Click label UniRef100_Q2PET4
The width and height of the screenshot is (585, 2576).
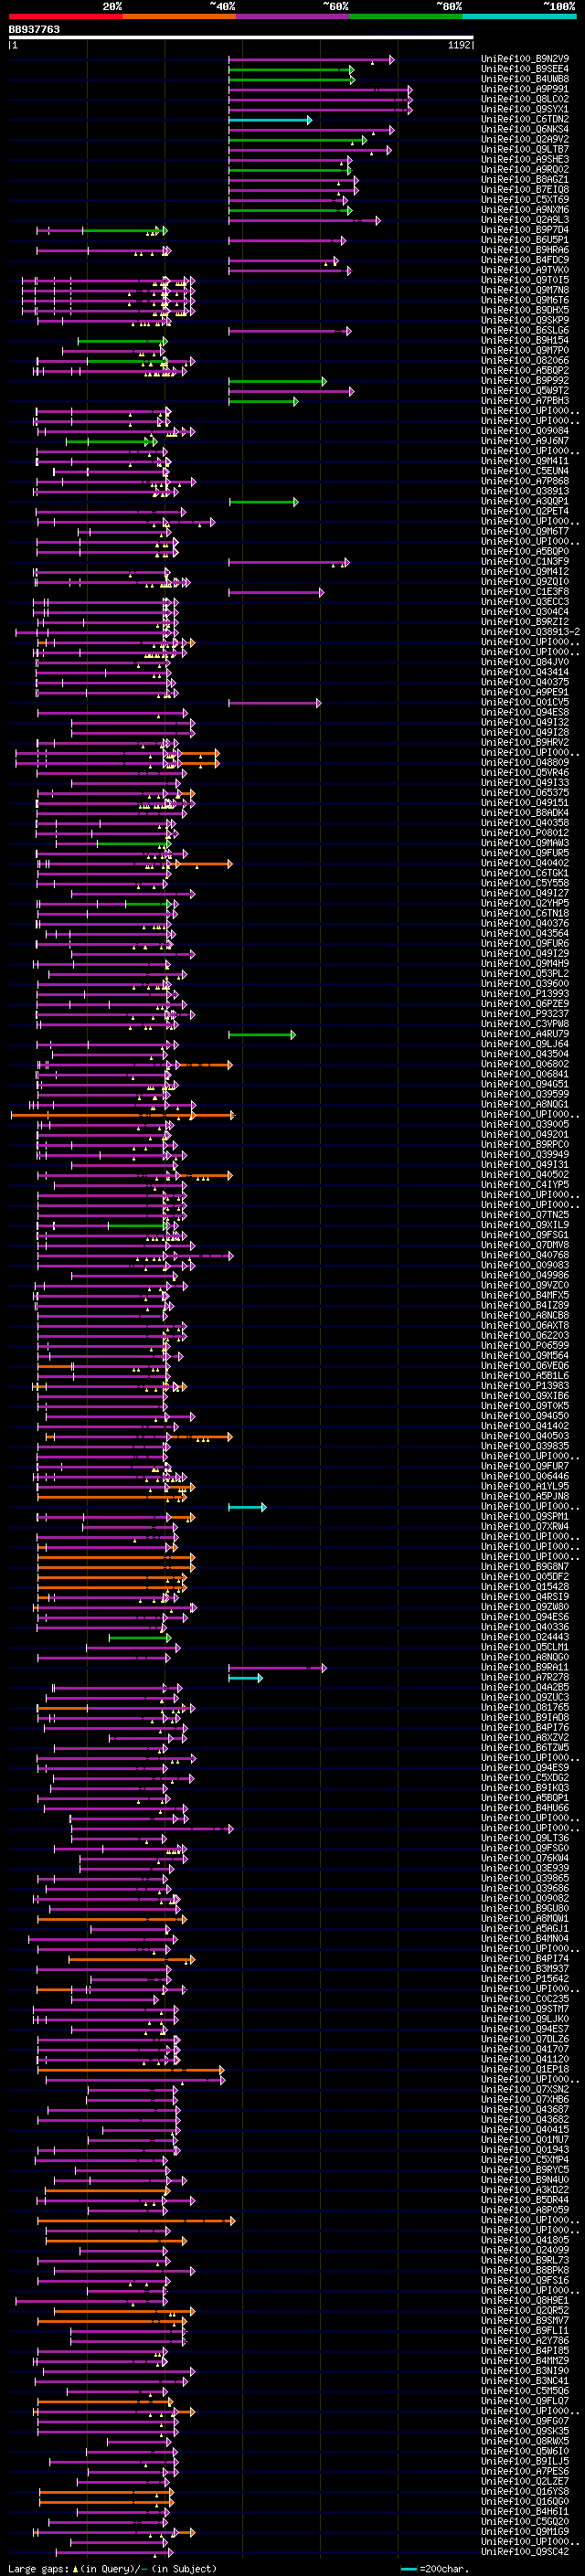click(525, 511)
